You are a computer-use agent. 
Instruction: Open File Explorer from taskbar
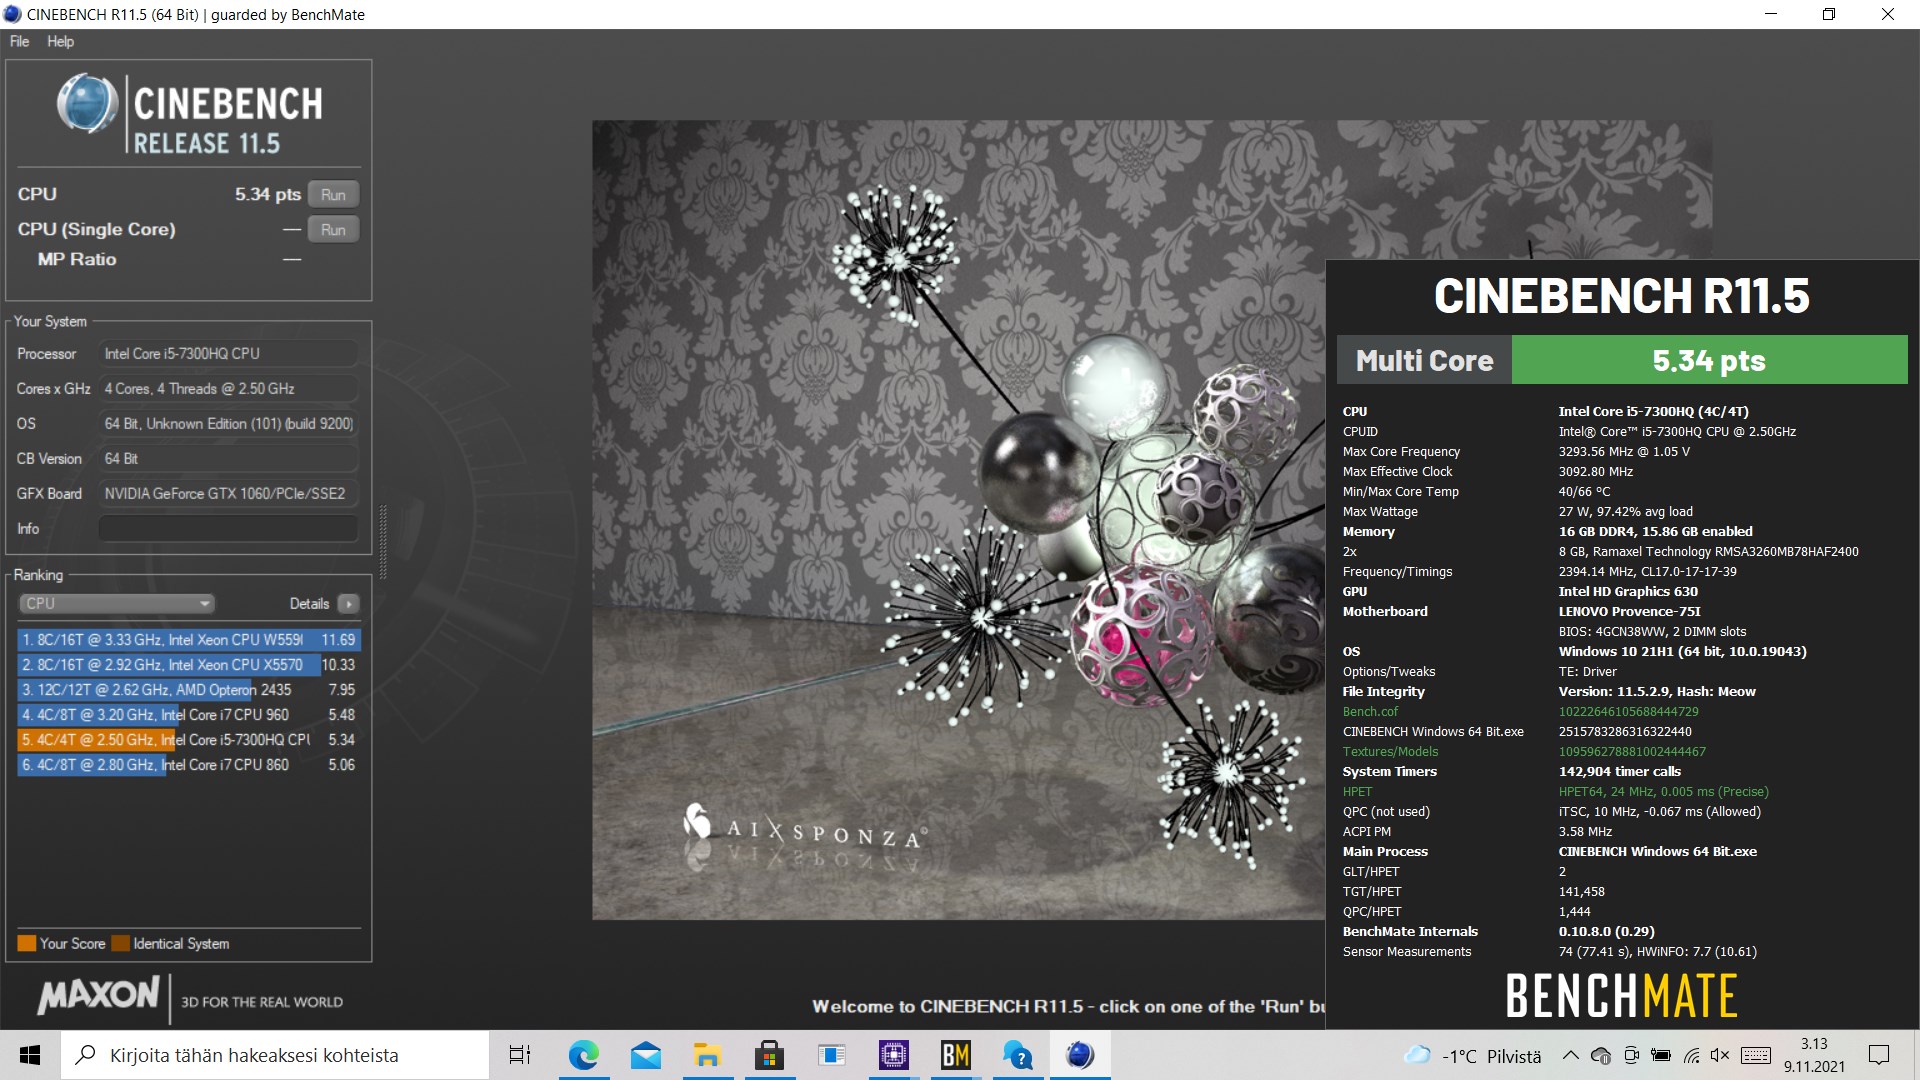click(x=707, y=1055)
